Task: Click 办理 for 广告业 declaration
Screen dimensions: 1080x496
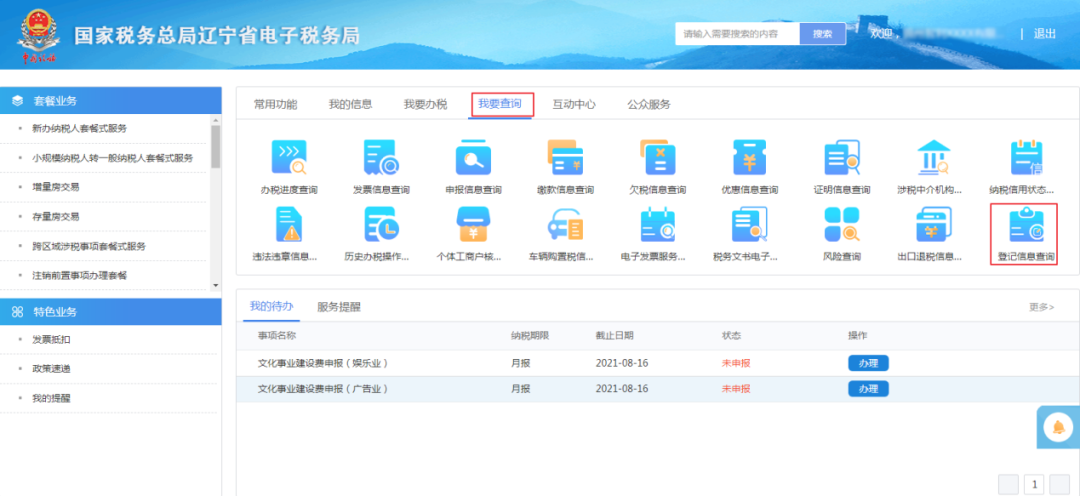Action: click(x=868, y=389)
